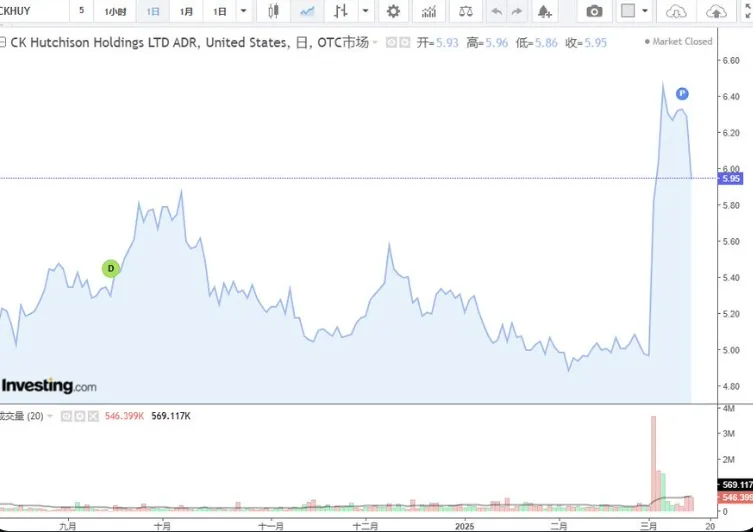The image size is (753, 532).
Task: Click the cloud upload save icon
Action: pyautogui.click(x=716, y=11)
